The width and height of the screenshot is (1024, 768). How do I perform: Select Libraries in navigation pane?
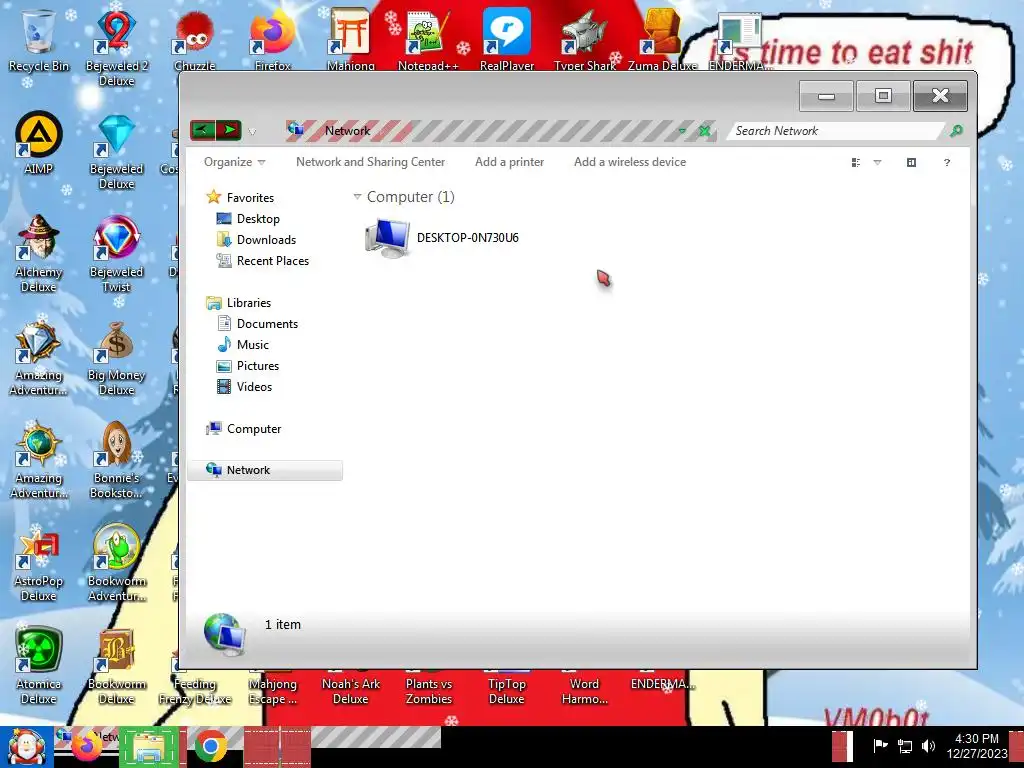238,302
